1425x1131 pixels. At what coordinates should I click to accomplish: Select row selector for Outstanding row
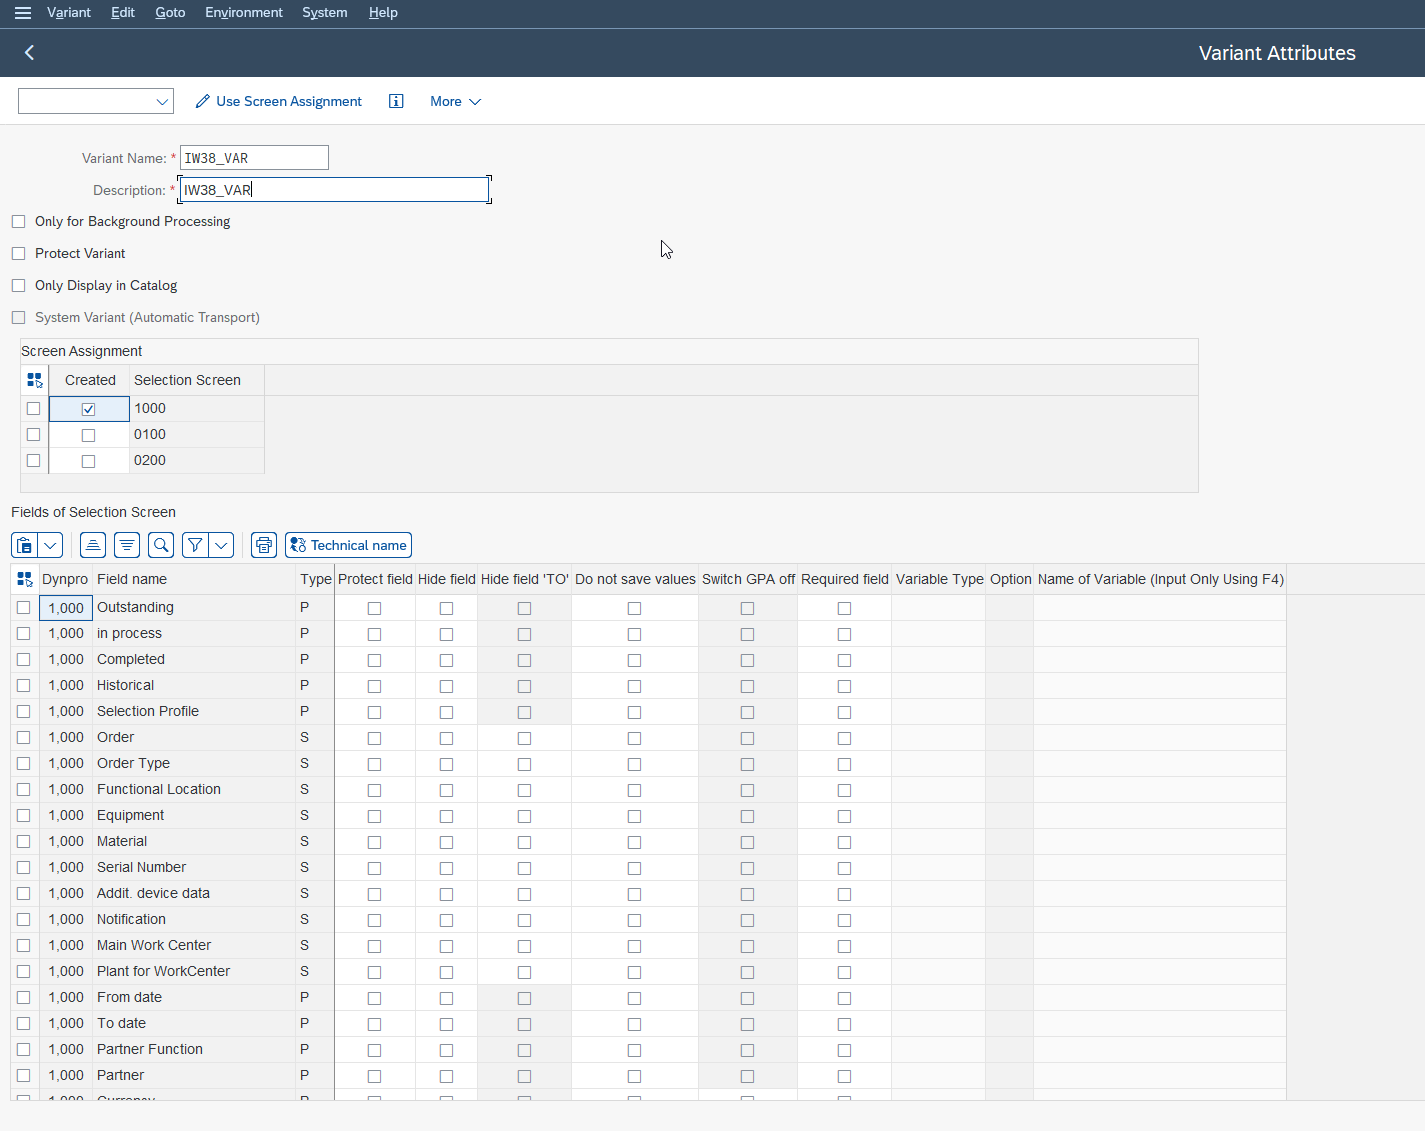[24, 607]
